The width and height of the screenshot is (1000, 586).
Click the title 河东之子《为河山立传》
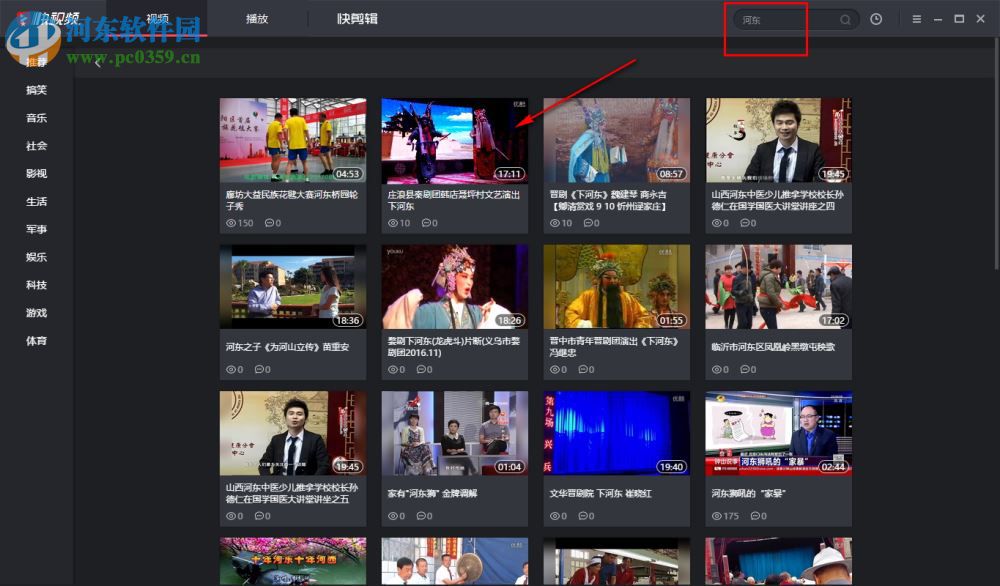(288, 347)
